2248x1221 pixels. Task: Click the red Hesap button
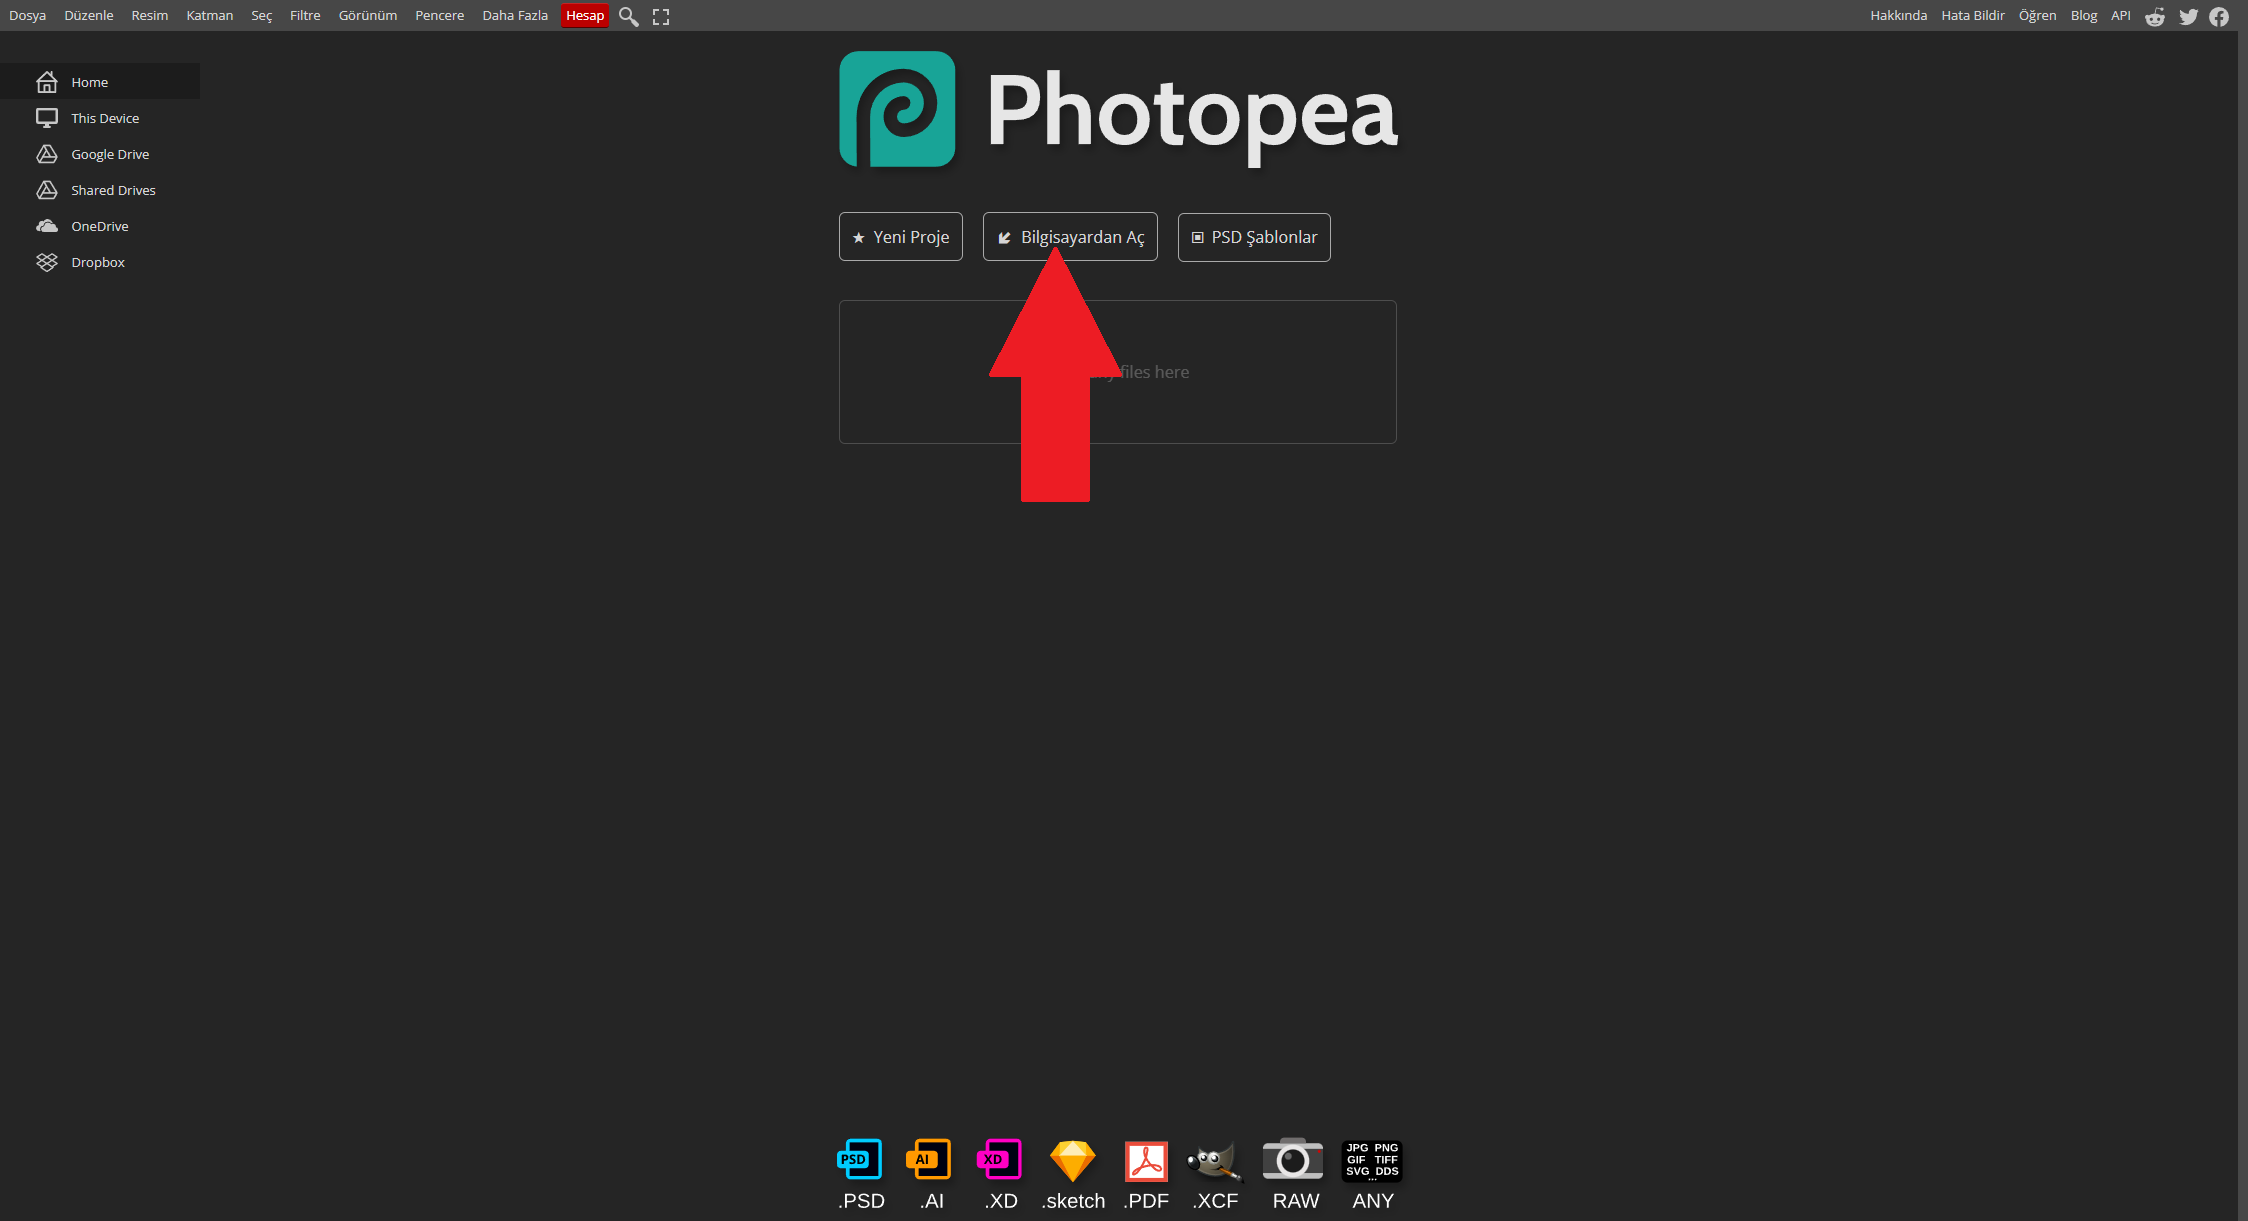pyautogui.click(x=585, y=15)
